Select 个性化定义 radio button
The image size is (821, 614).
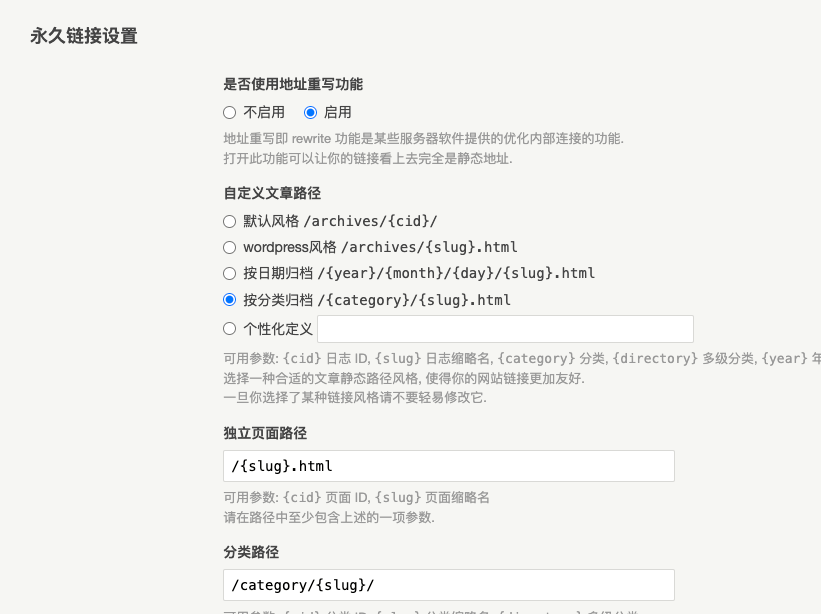[x=229, y=329]
